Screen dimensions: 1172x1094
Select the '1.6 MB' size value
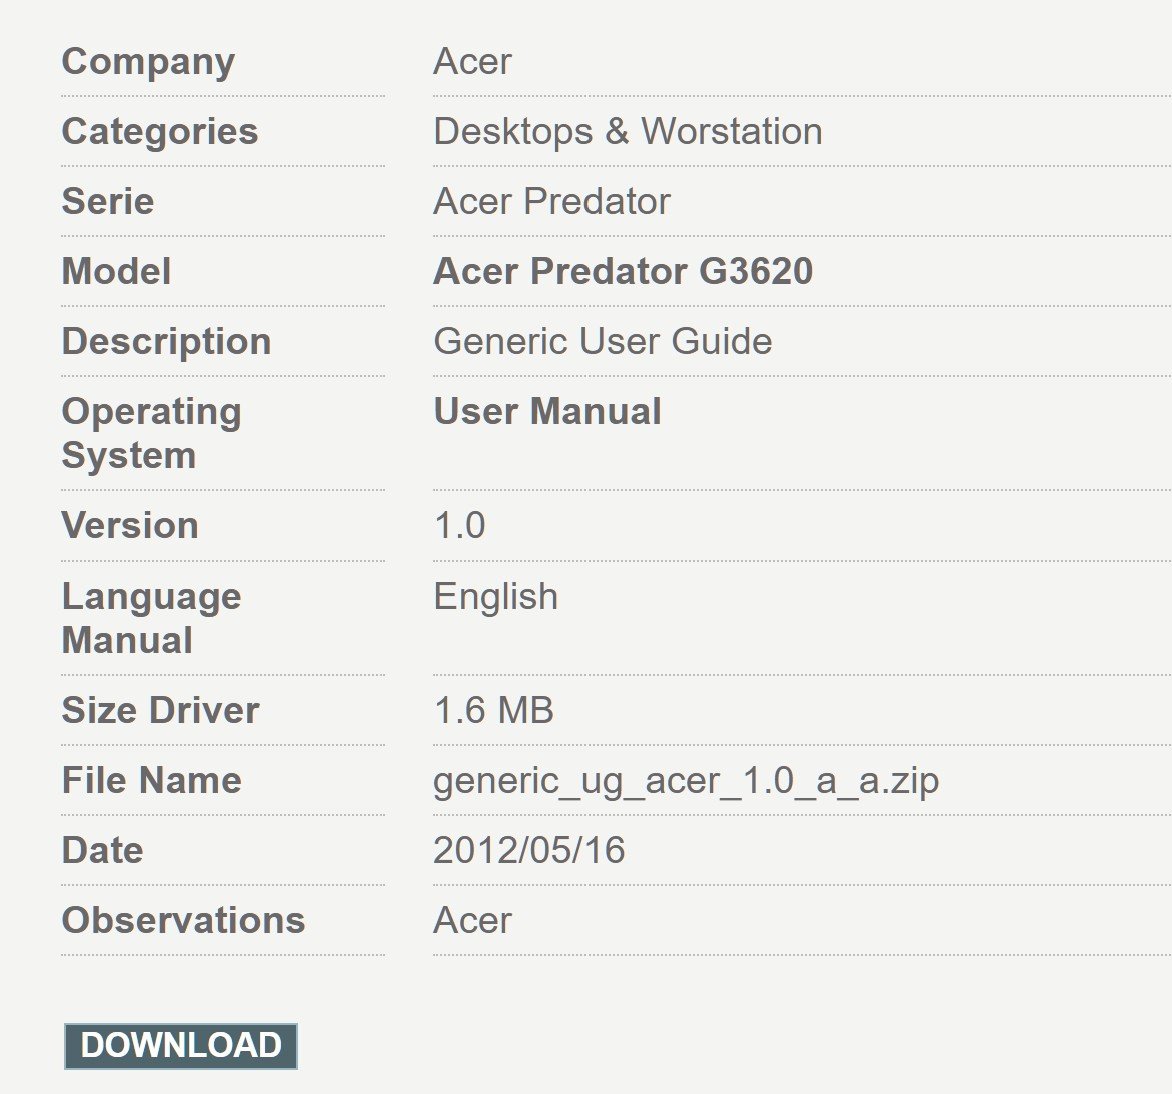point(493,711)
